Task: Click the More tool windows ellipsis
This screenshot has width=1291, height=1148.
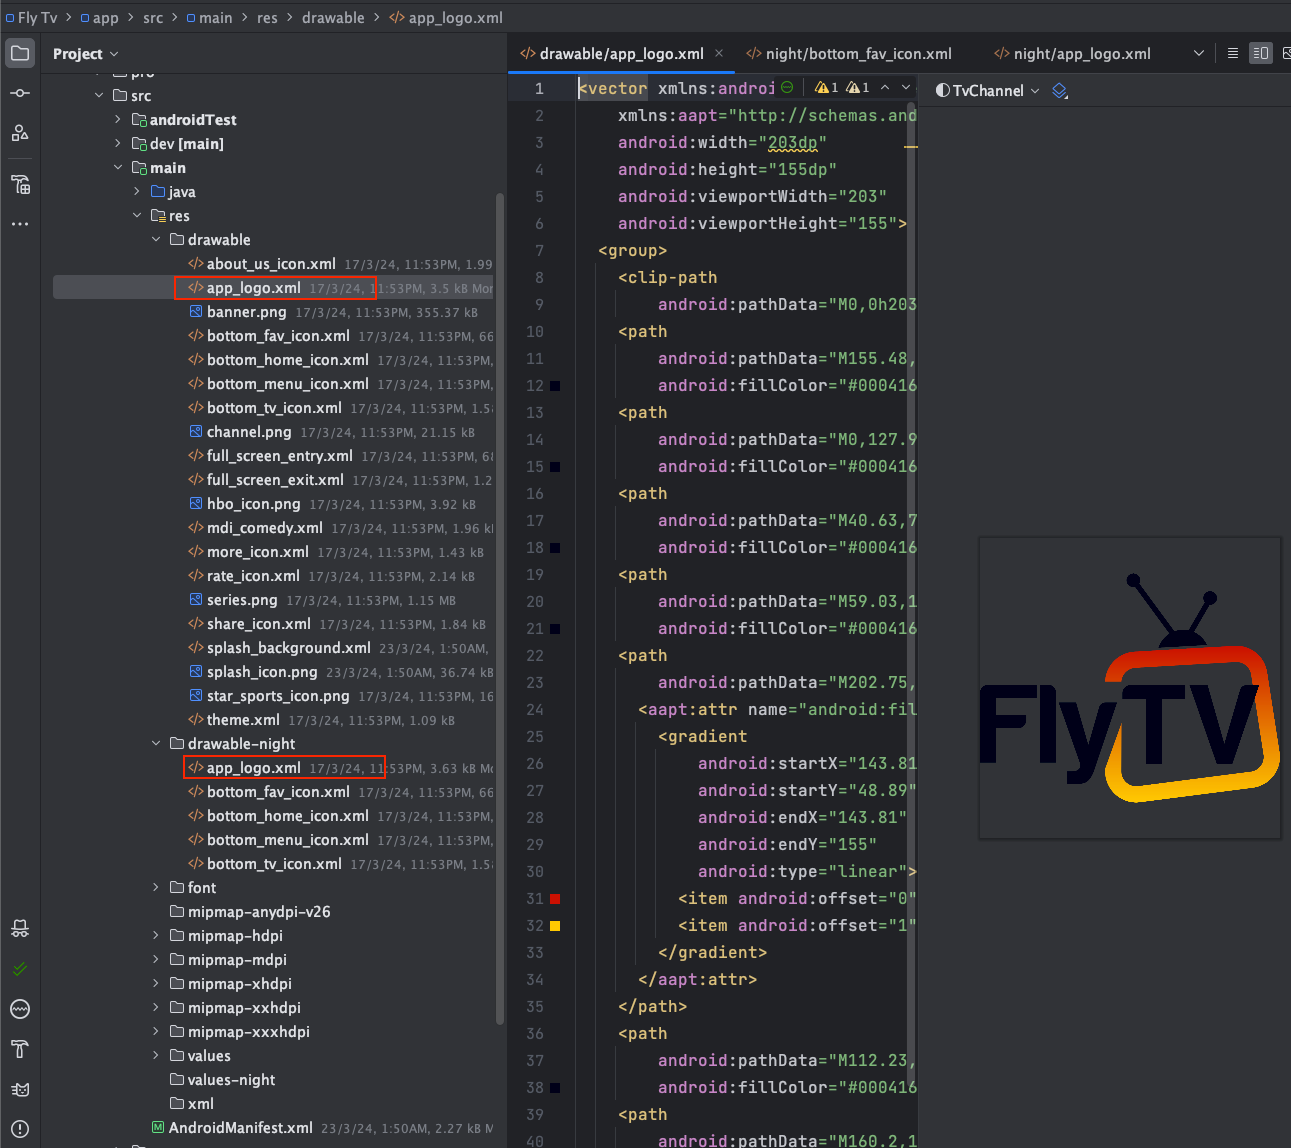Action: (x=20, y=224)
